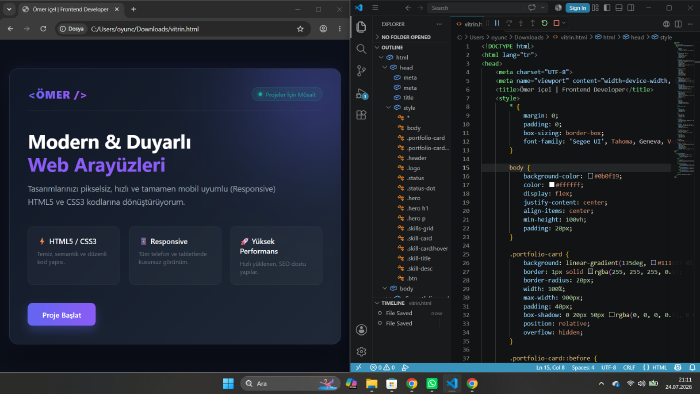Open Source Control in the activity bar

(362, 71)
